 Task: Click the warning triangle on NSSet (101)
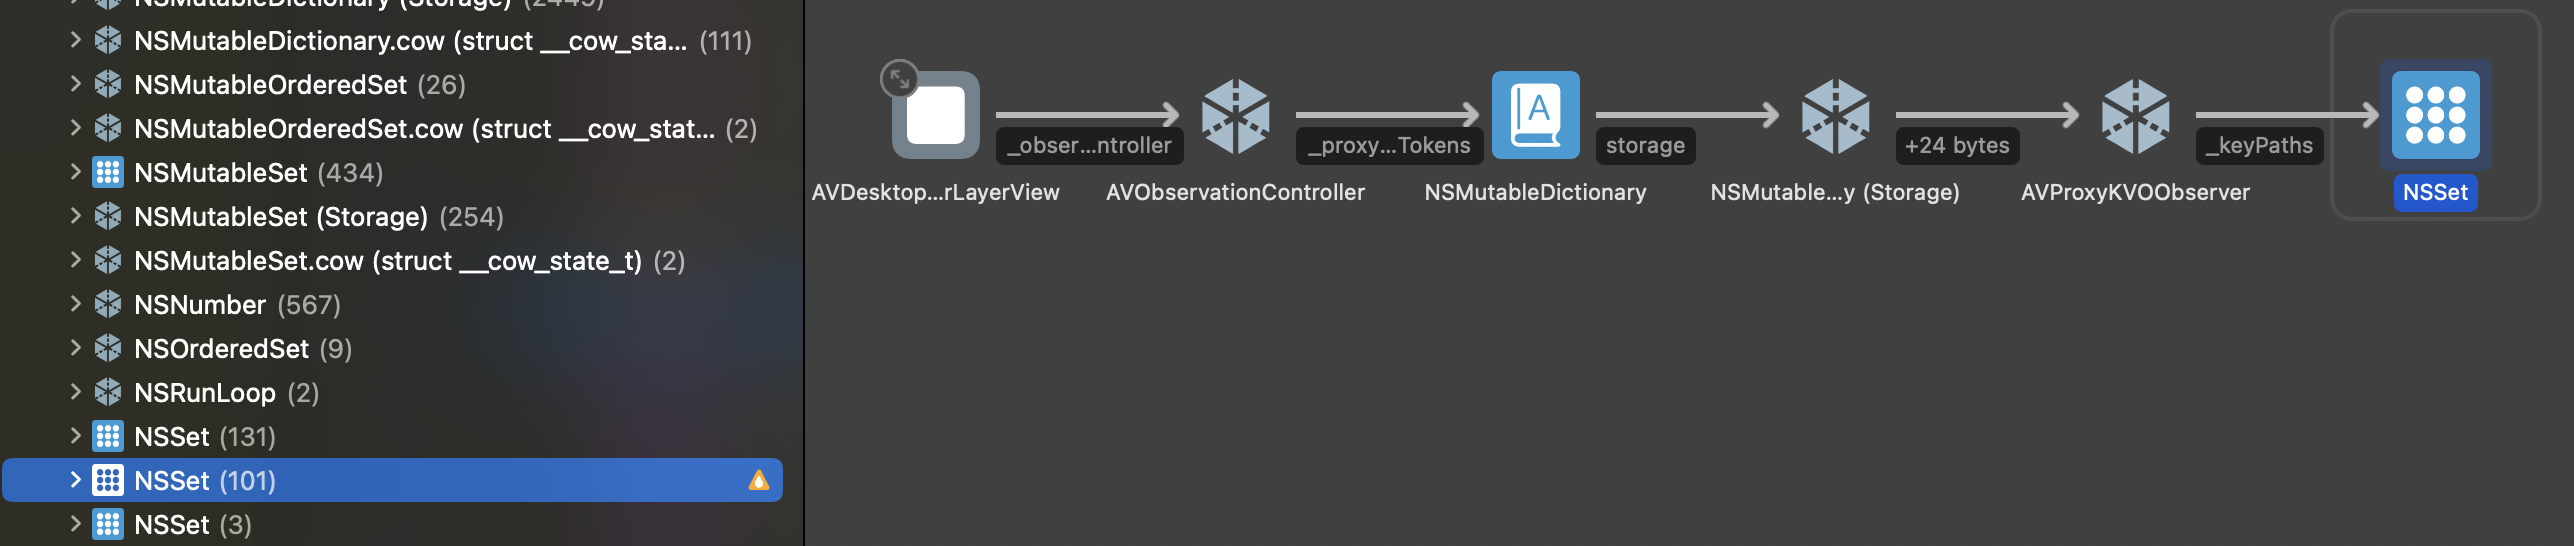pyautogui.click(x=759, y=481)
